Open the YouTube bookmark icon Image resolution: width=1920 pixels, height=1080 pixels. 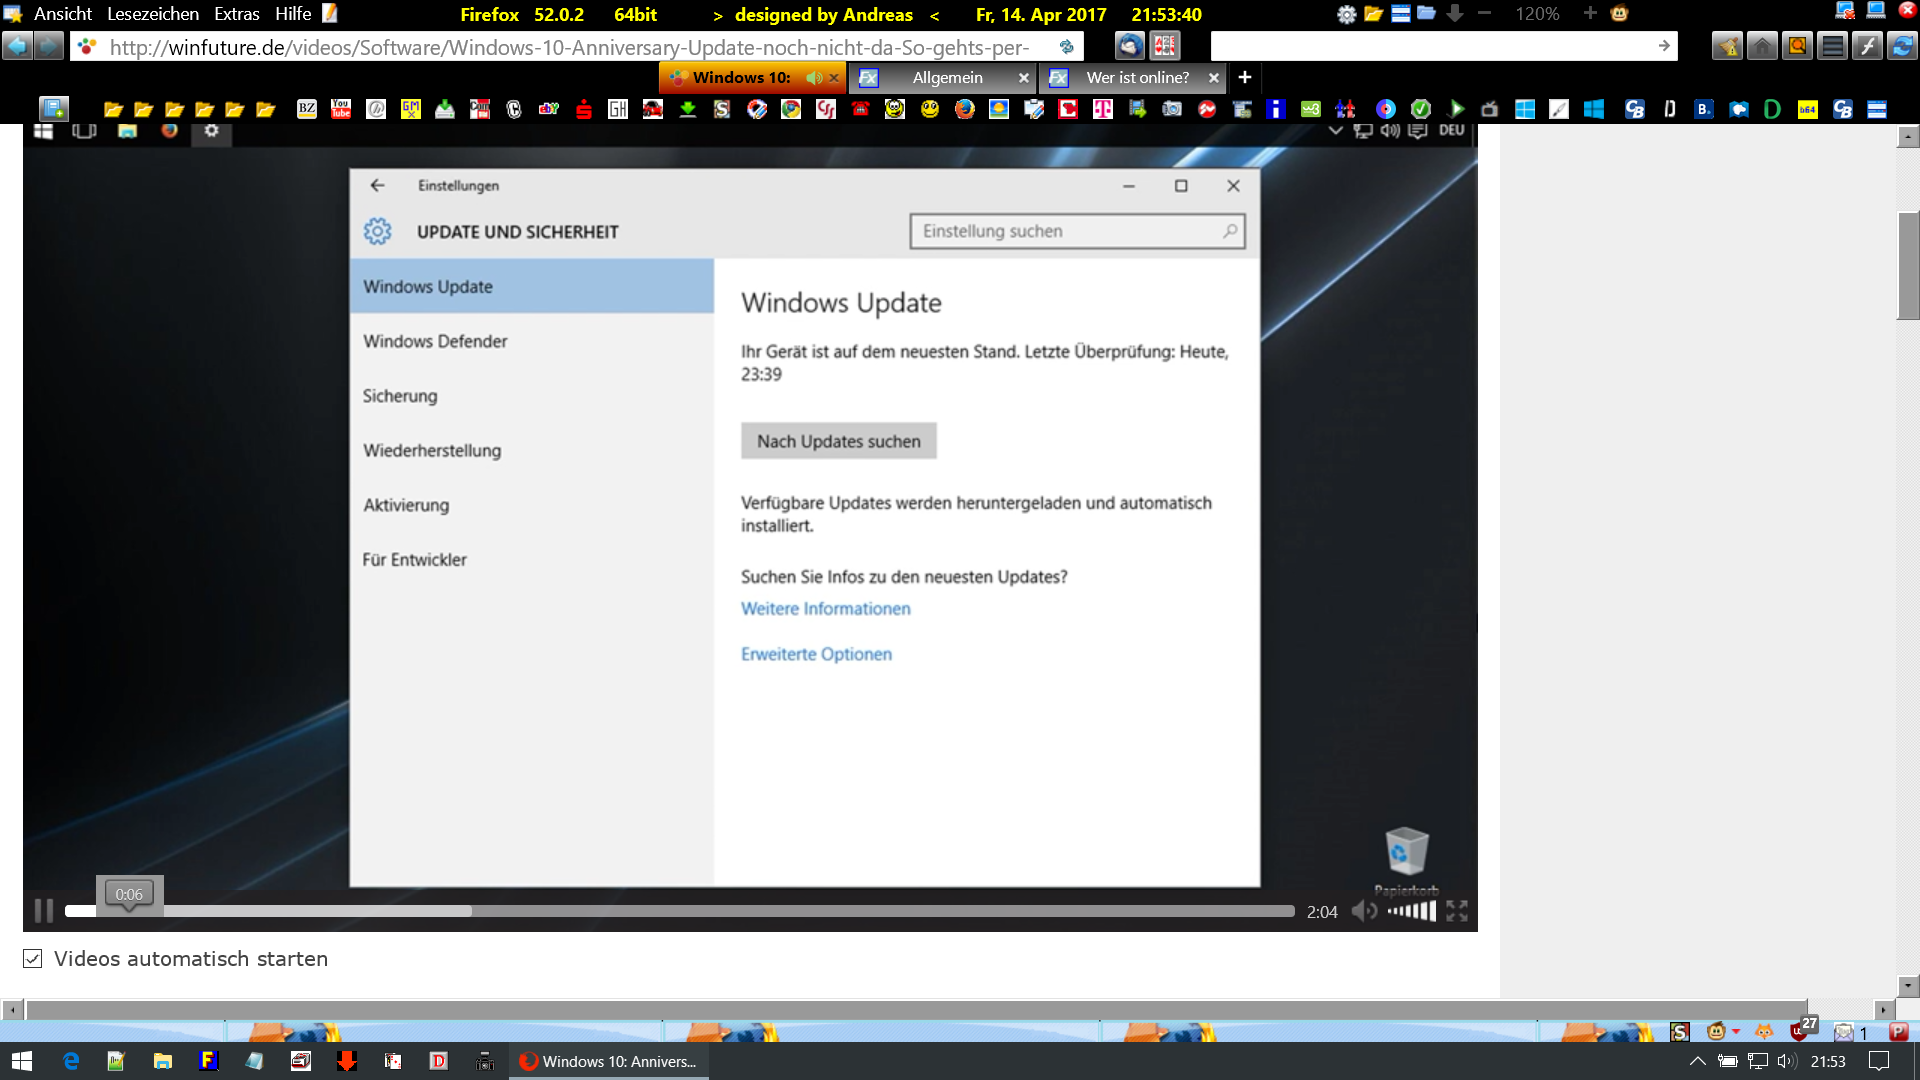pyautogui.click(x=341, y=109)
